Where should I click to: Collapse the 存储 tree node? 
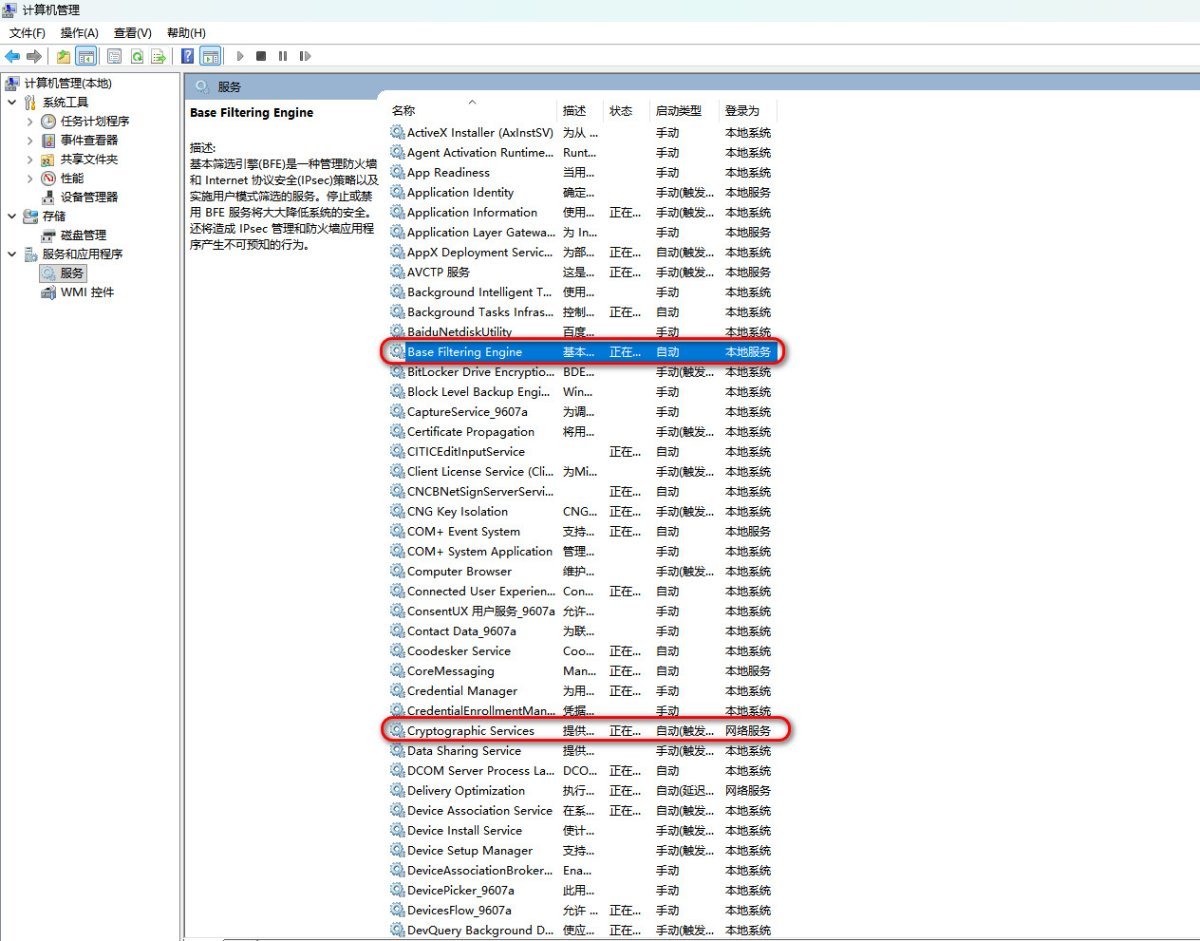click(x=12, y=216)
